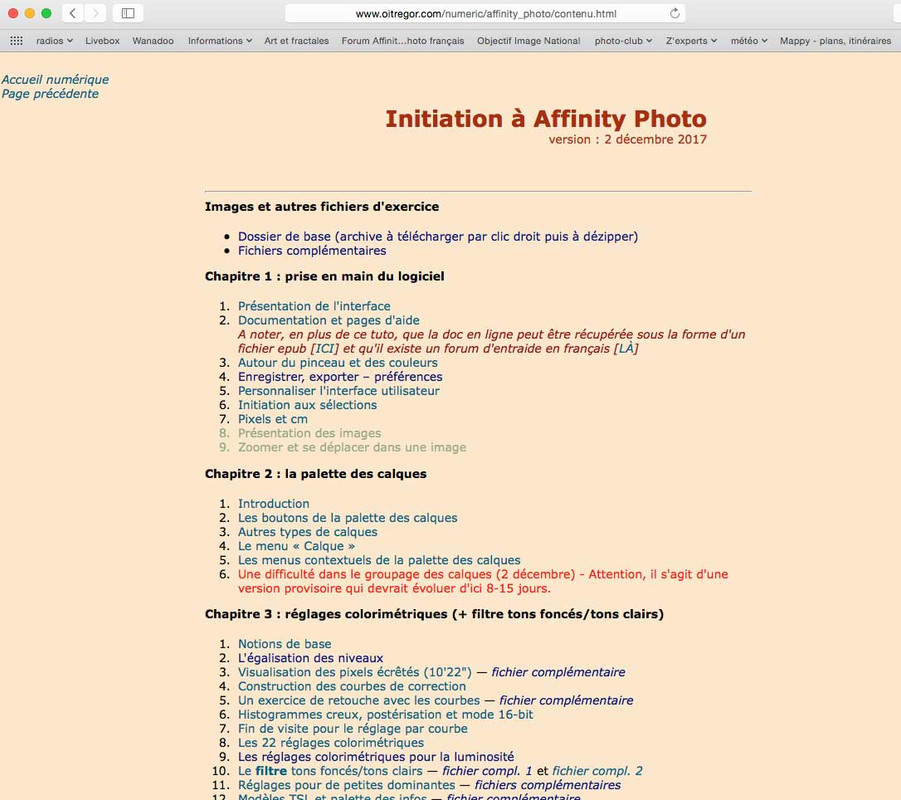Open the Mappy plans, itinéraires bookmark
The height and width of the screenshot is (800, 901).
coord(835,41)
